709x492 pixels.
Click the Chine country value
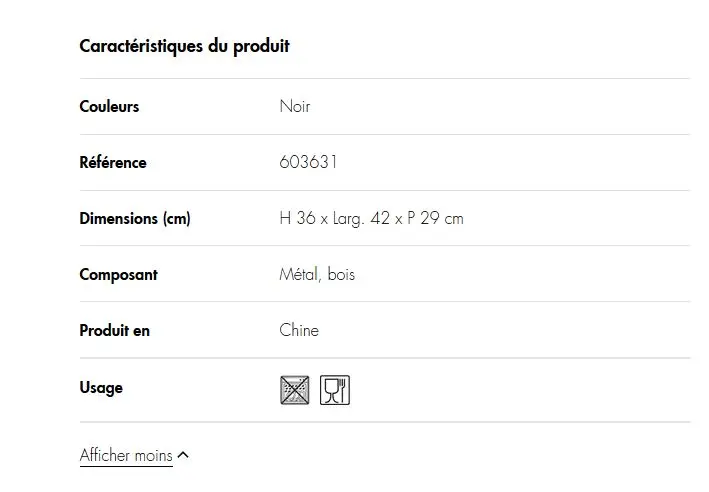[x=299, y=330]
